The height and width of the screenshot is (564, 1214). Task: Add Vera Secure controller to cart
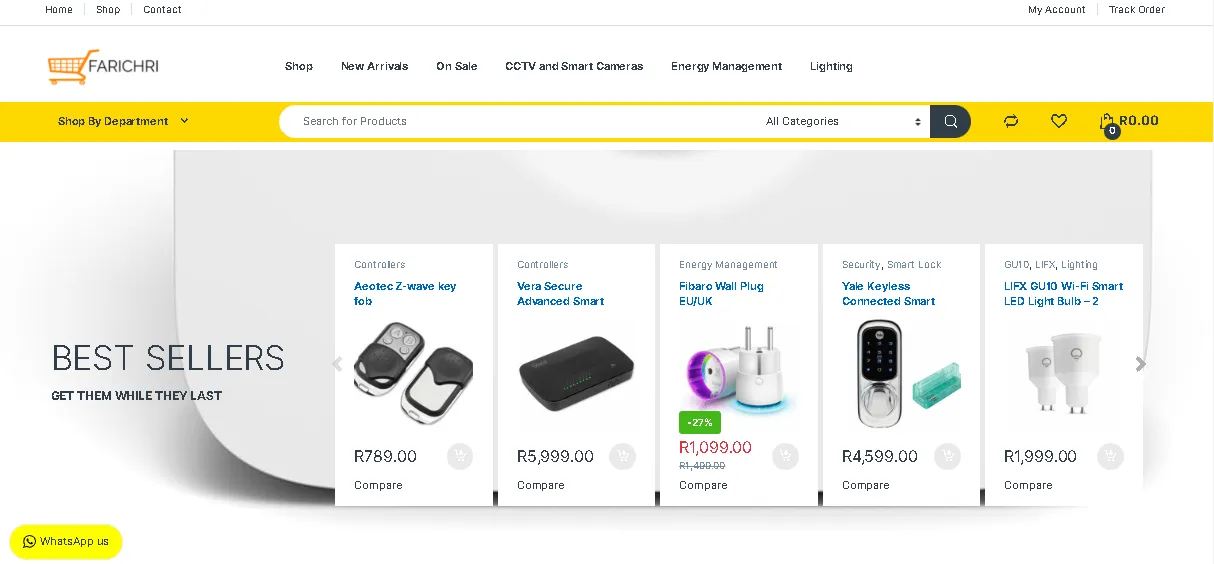click(622, 456)
